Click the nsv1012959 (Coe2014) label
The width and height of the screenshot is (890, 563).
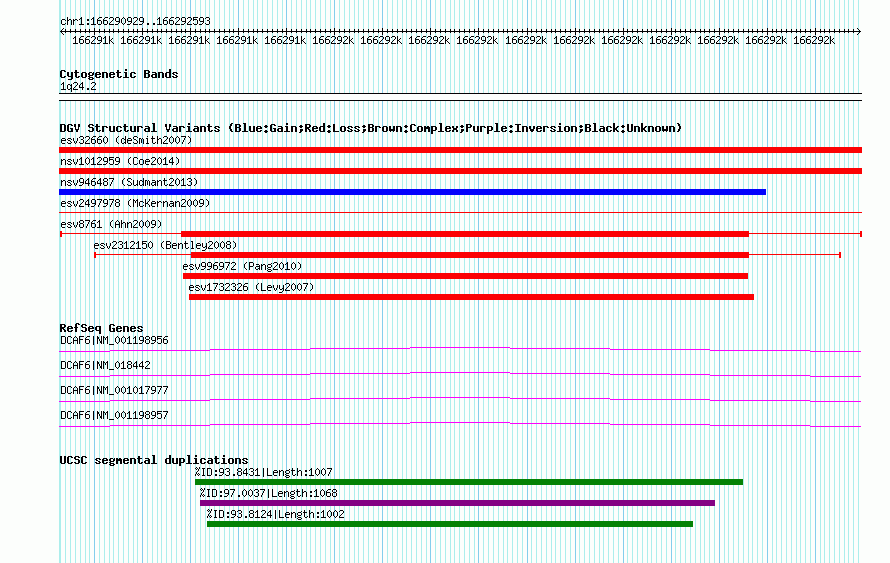tap(120, 161)
